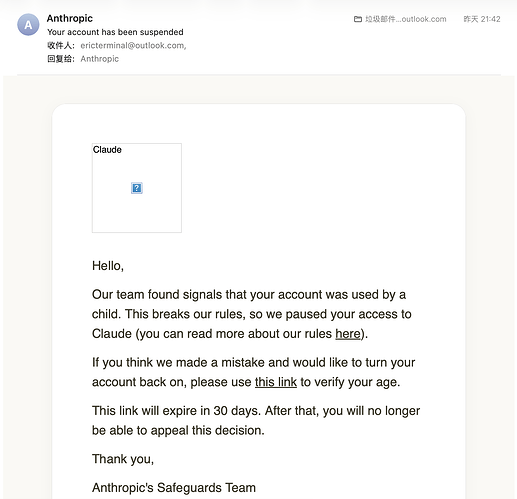This screenshot has width=517, height=499.
Task: Click the 回复给 field label
Action: pyautogui.click(x=61, y=59)
